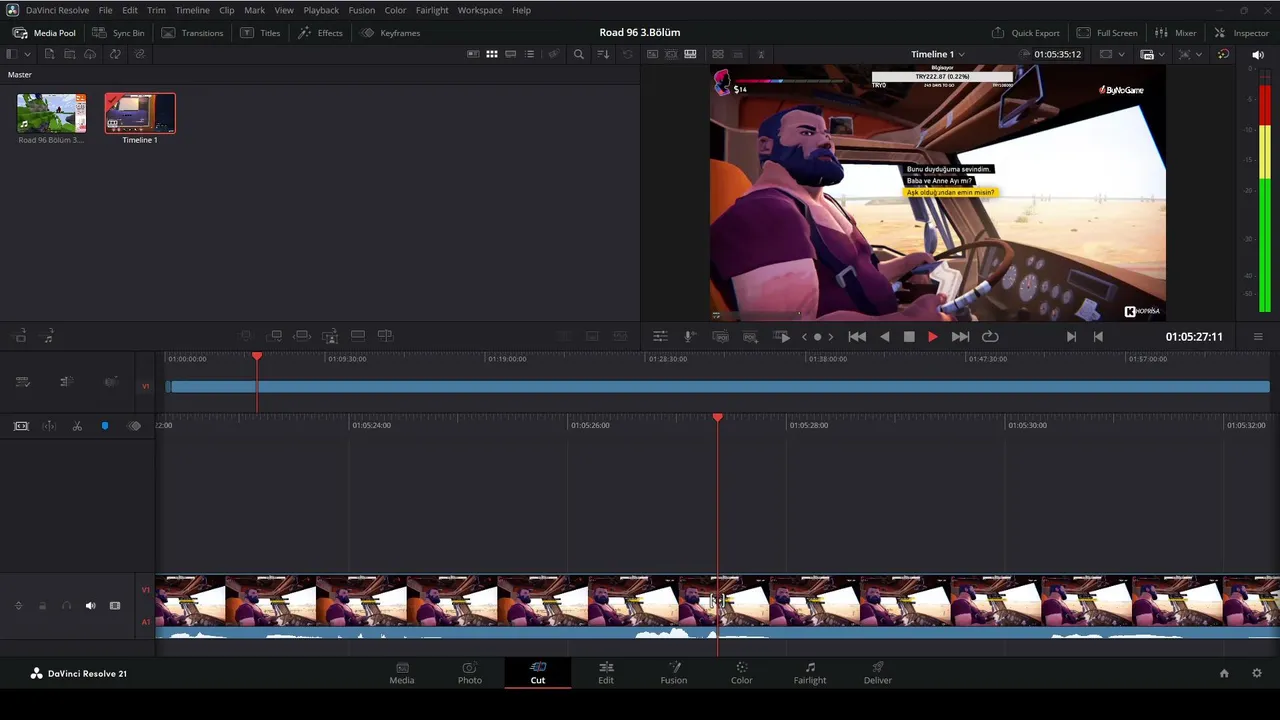Select source clip viewer mode icon
The width and height of the screenshot is (1280, 720).
(652, 54)
